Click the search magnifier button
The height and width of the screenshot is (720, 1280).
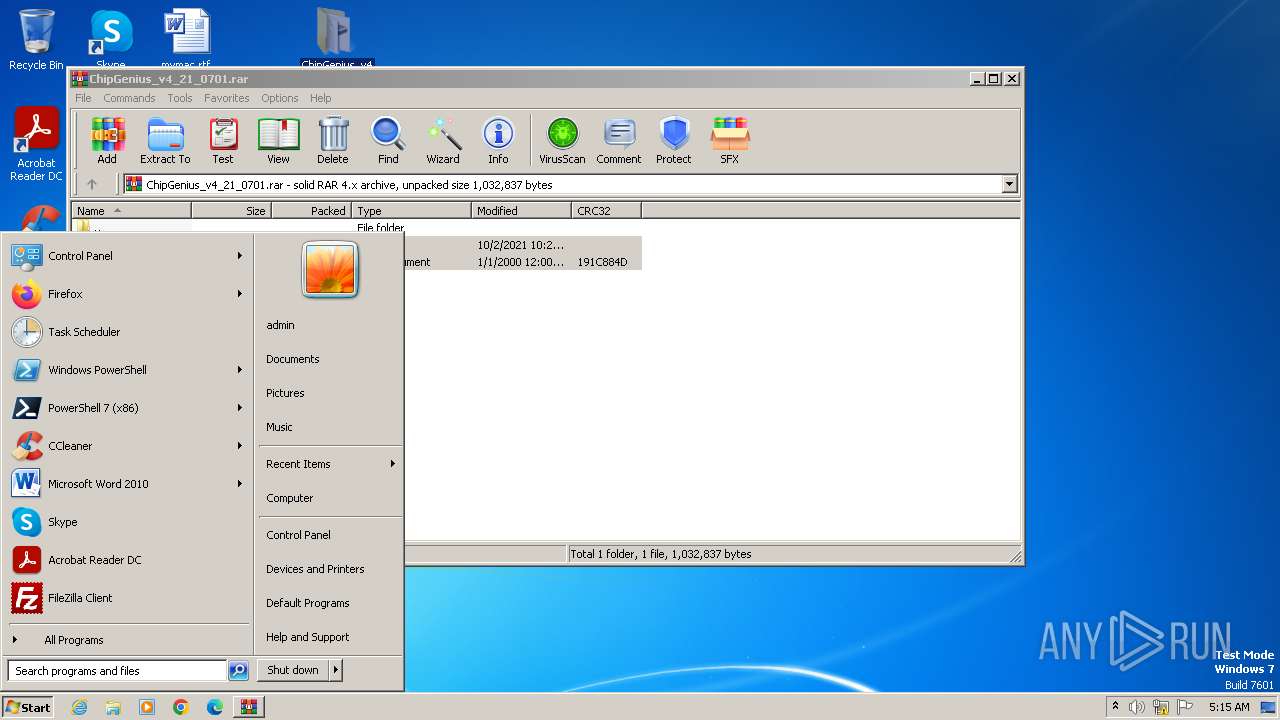coord(238,671)
